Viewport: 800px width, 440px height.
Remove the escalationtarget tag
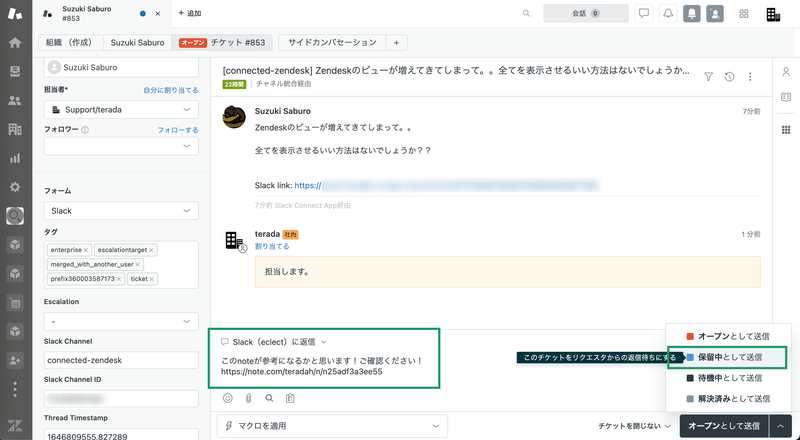pyautogui.click(x=151, y=250)
